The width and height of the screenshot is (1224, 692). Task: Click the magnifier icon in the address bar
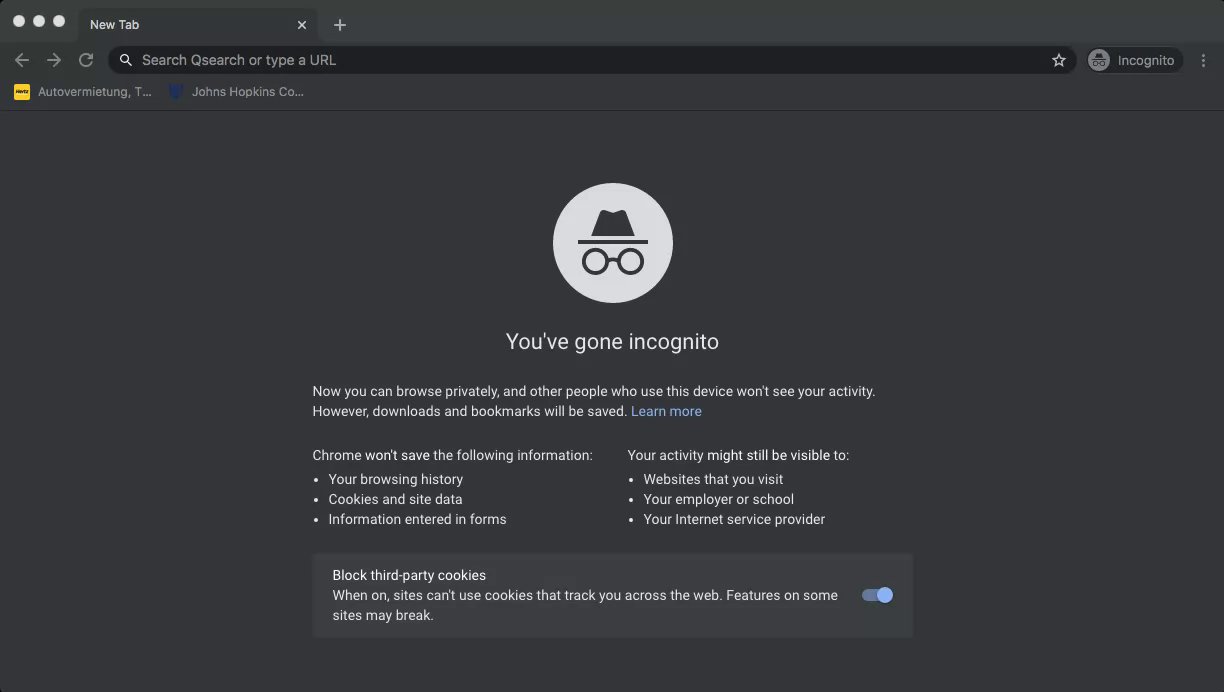click(126, 60)
